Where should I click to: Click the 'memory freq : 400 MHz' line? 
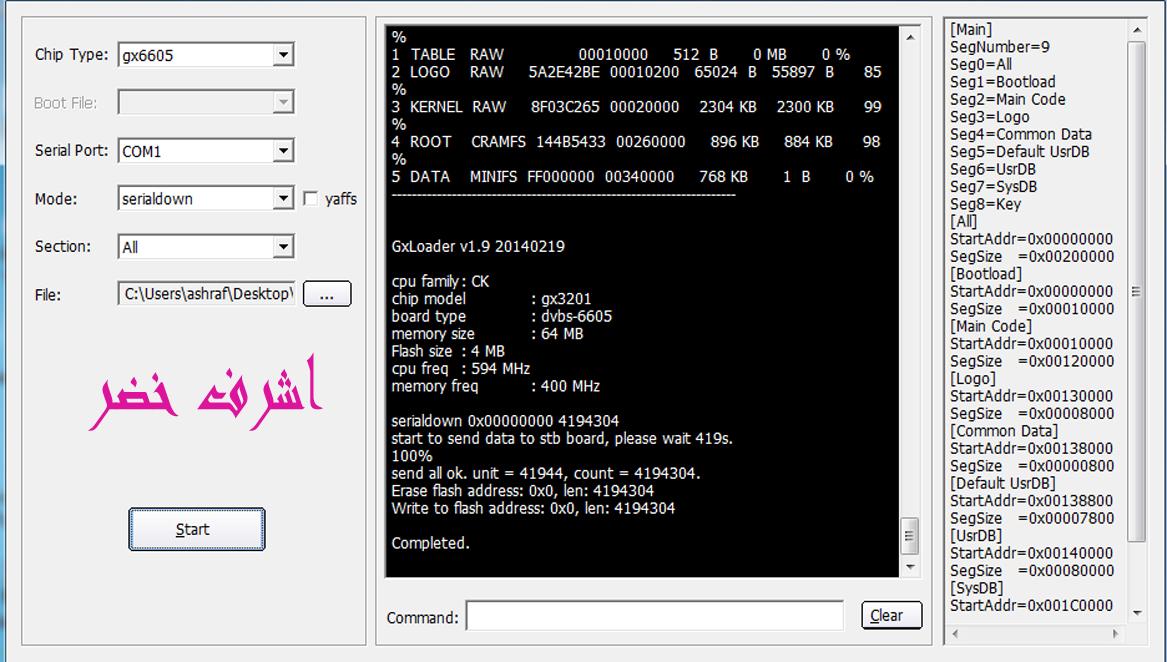[x=496, y=386]
